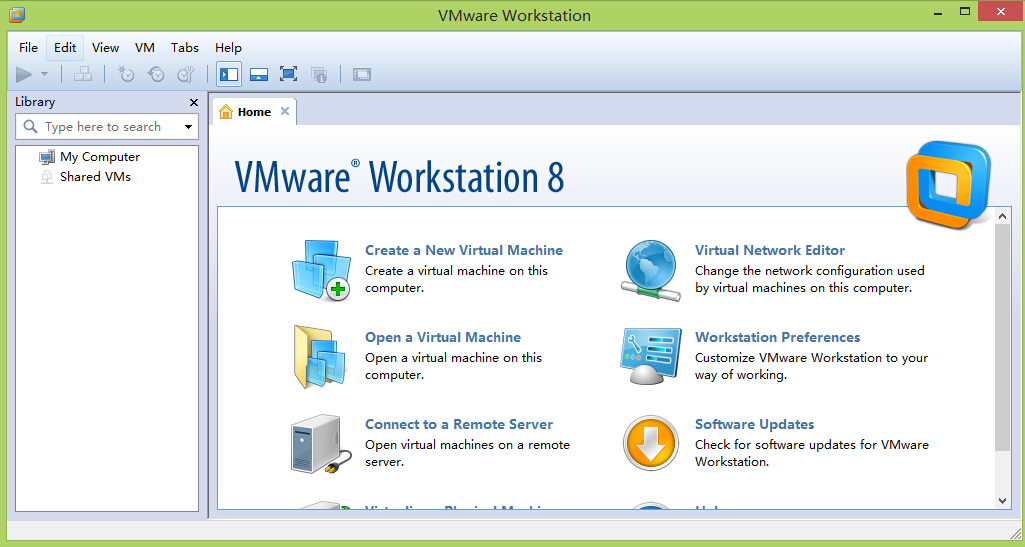Click 'Open virtual machines on a remote server.' text
1025x547 pixels.
click(467, 453)
